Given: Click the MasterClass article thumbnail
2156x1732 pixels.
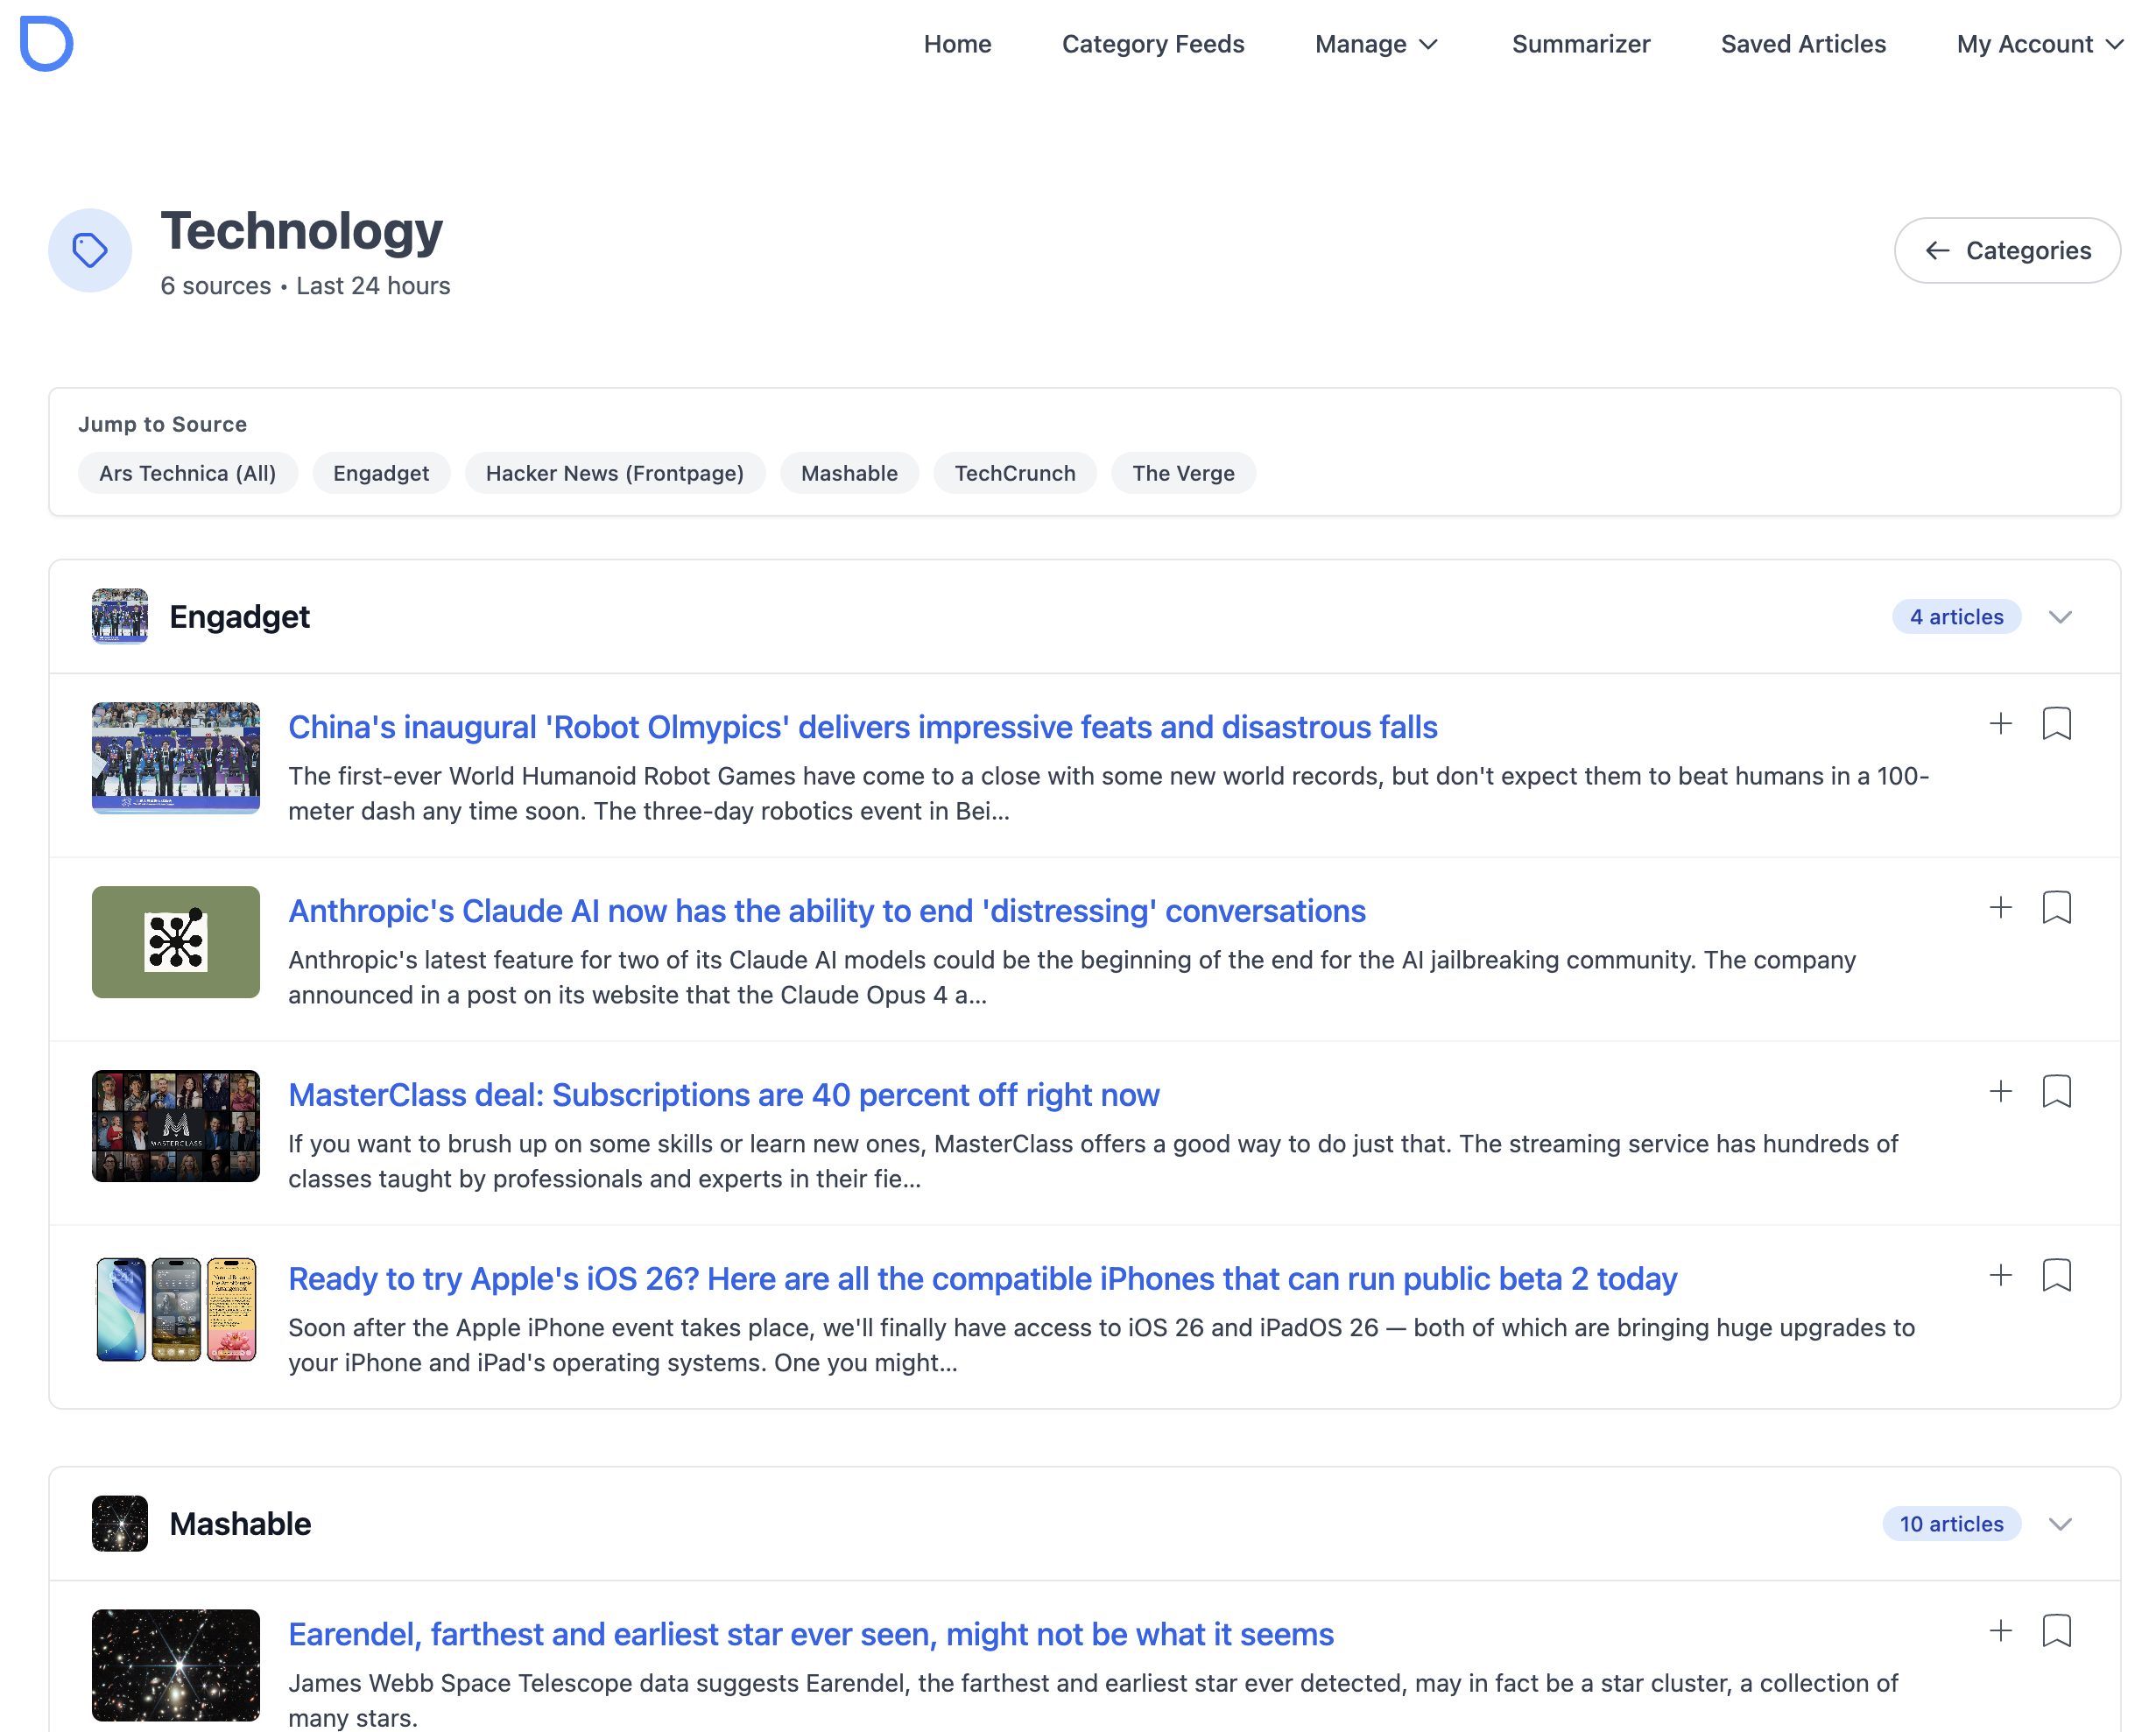Looking at the screenshot, I should [176, 1126].
